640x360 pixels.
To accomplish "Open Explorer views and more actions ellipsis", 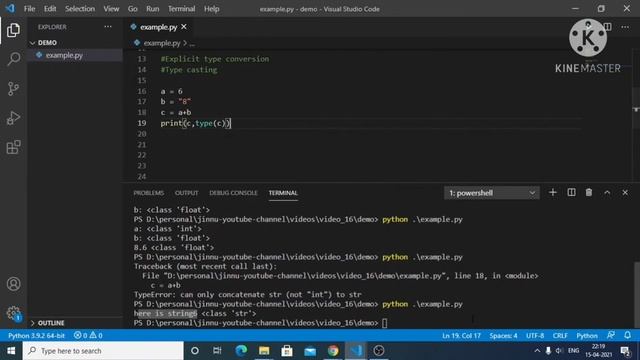I will point(108,27).
